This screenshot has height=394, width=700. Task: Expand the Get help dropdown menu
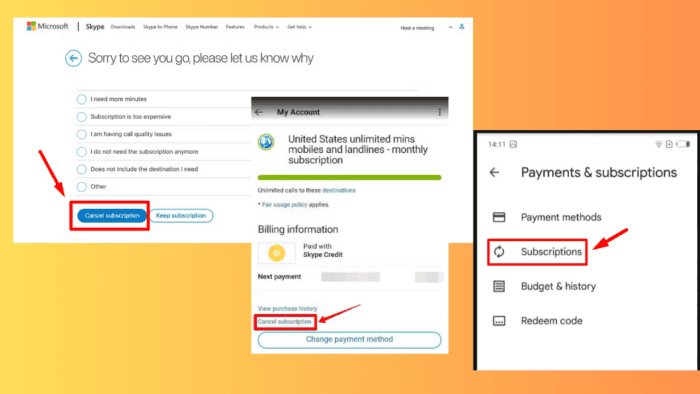299,27
